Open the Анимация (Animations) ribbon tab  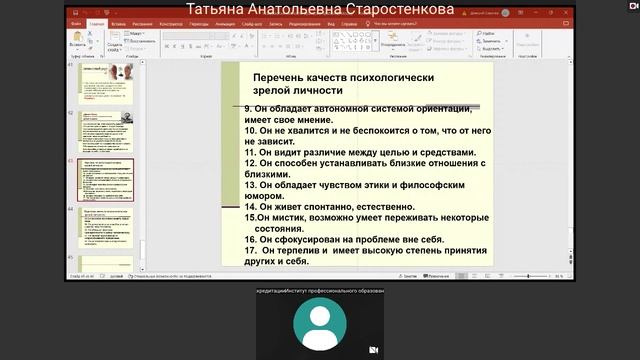click(225, 24)
